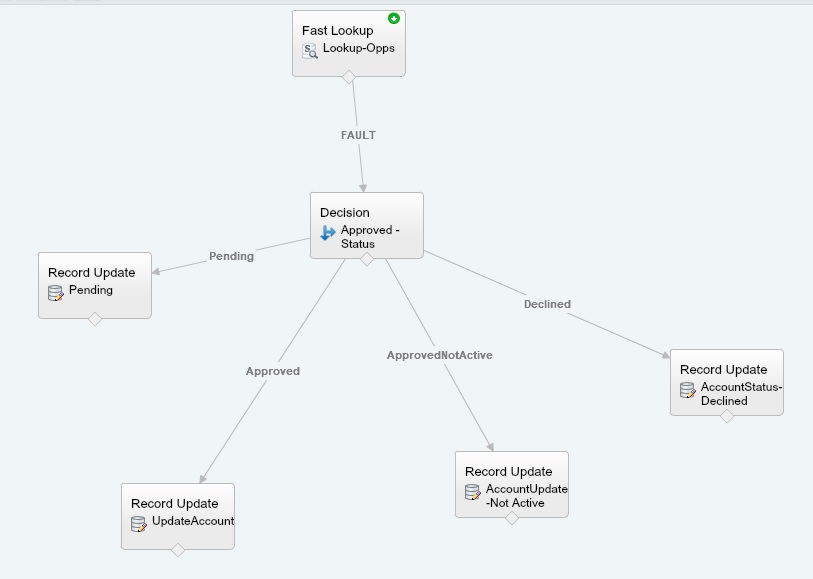The image size is (813, 579).
Task: Select the Approved connector label
Action: [x=273, y=371]
